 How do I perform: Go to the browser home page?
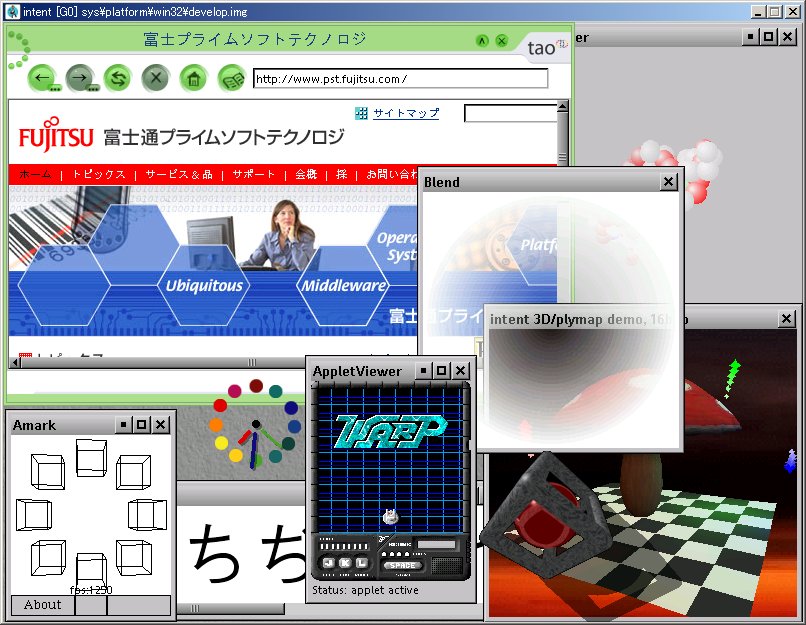pyautogui.click(x=194, y=79)
